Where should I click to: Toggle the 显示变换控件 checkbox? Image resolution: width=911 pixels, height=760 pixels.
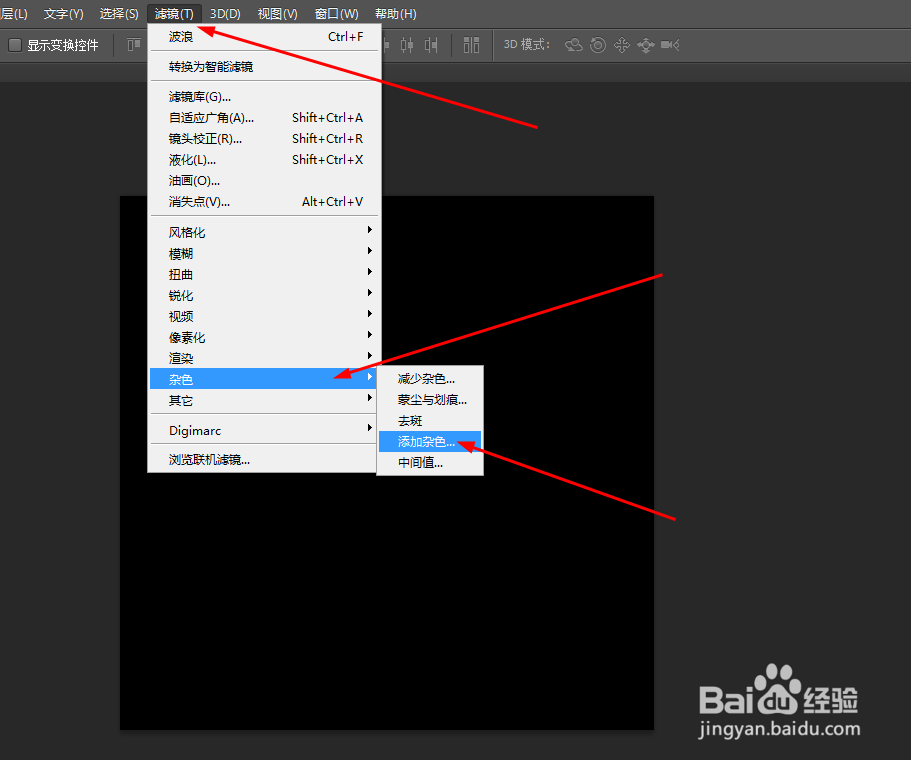(x=15, y=45)
